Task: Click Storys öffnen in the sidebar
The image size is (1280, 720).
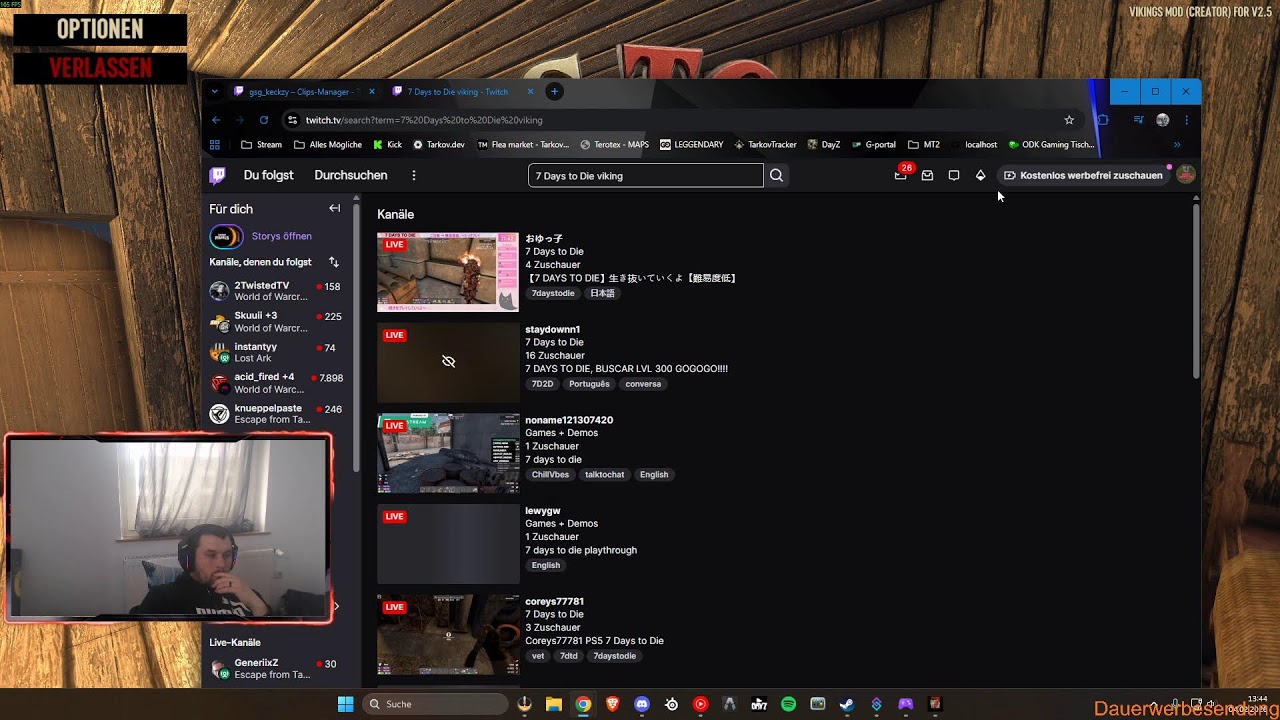Action: click(x=281, y=237)
